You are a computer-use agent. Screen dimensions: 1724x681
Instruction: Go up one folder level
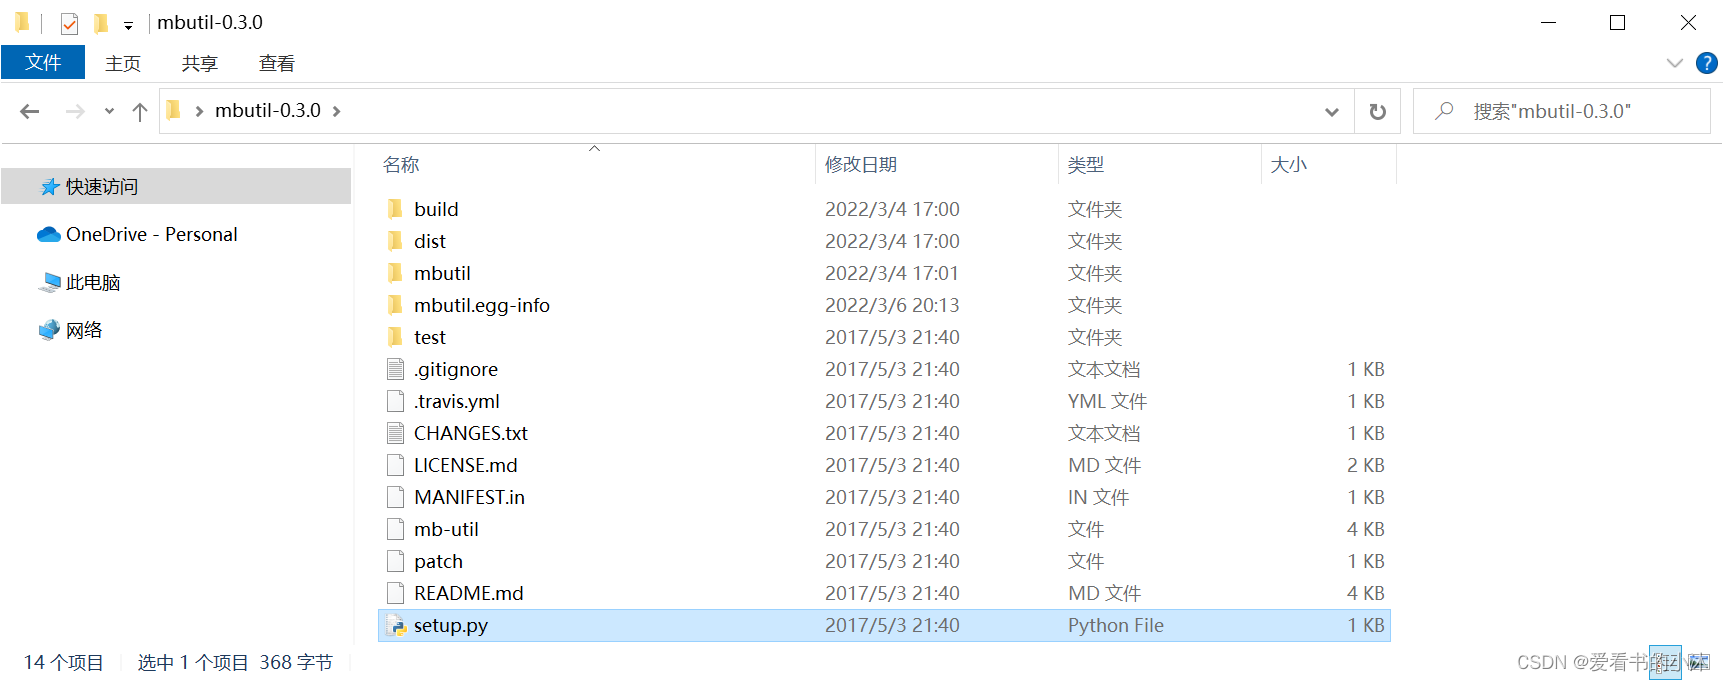click(140, 111)
